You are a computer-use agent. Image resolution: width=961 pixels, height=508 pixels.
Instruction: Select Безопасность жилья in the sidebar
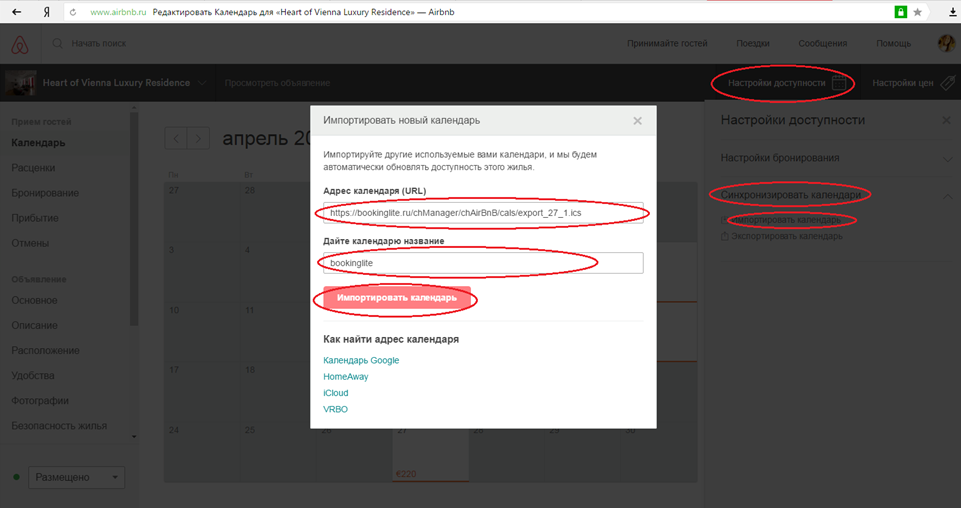pyautogui.click(x=59, y=426)
